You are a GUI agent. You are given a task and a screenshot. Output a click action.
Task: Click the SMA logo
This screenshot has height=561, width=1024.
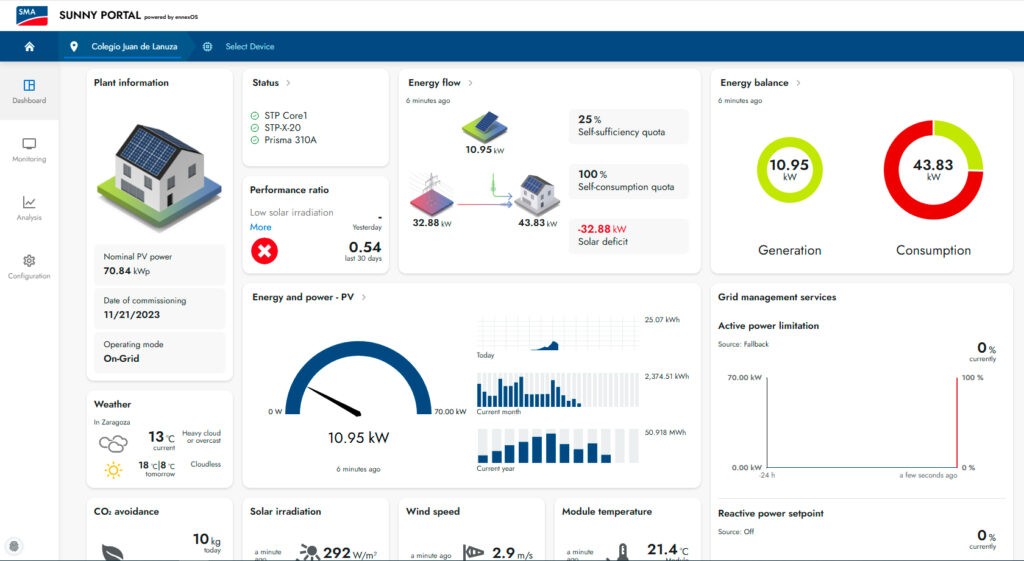32,15
